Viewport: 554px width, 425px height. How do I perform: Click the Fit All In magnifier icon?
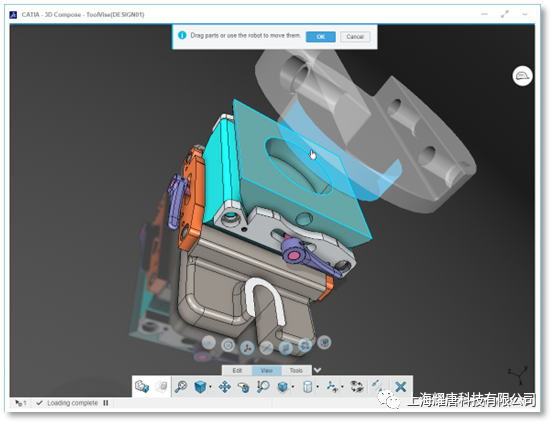coord(181,387)
